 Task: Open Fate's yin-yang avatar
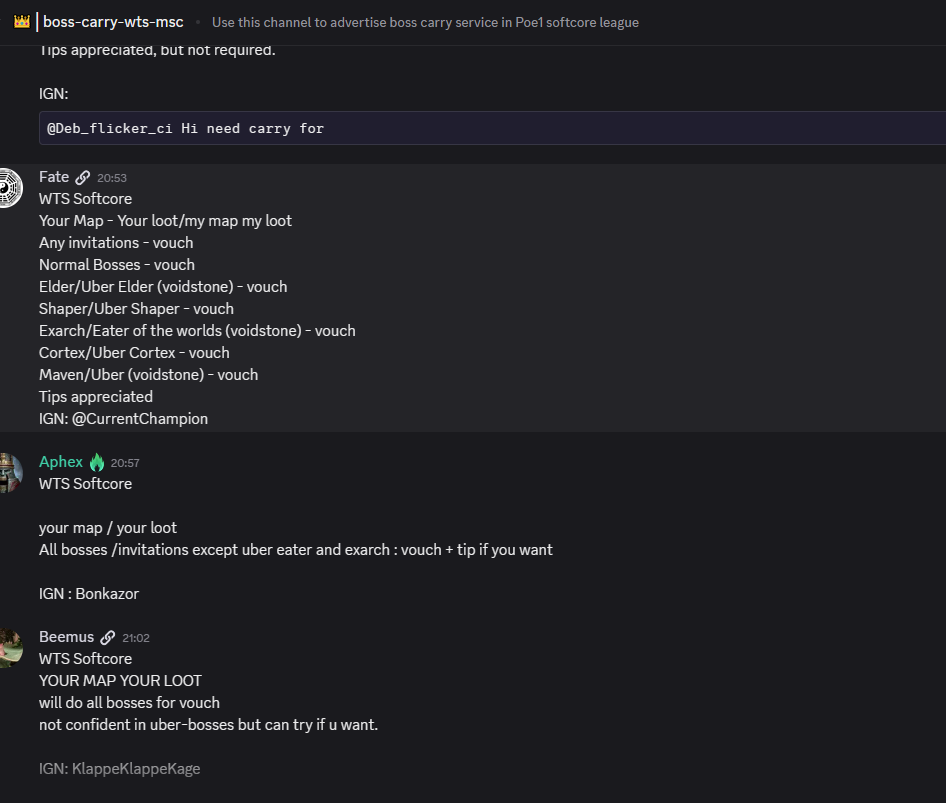(x=8, y=188)
